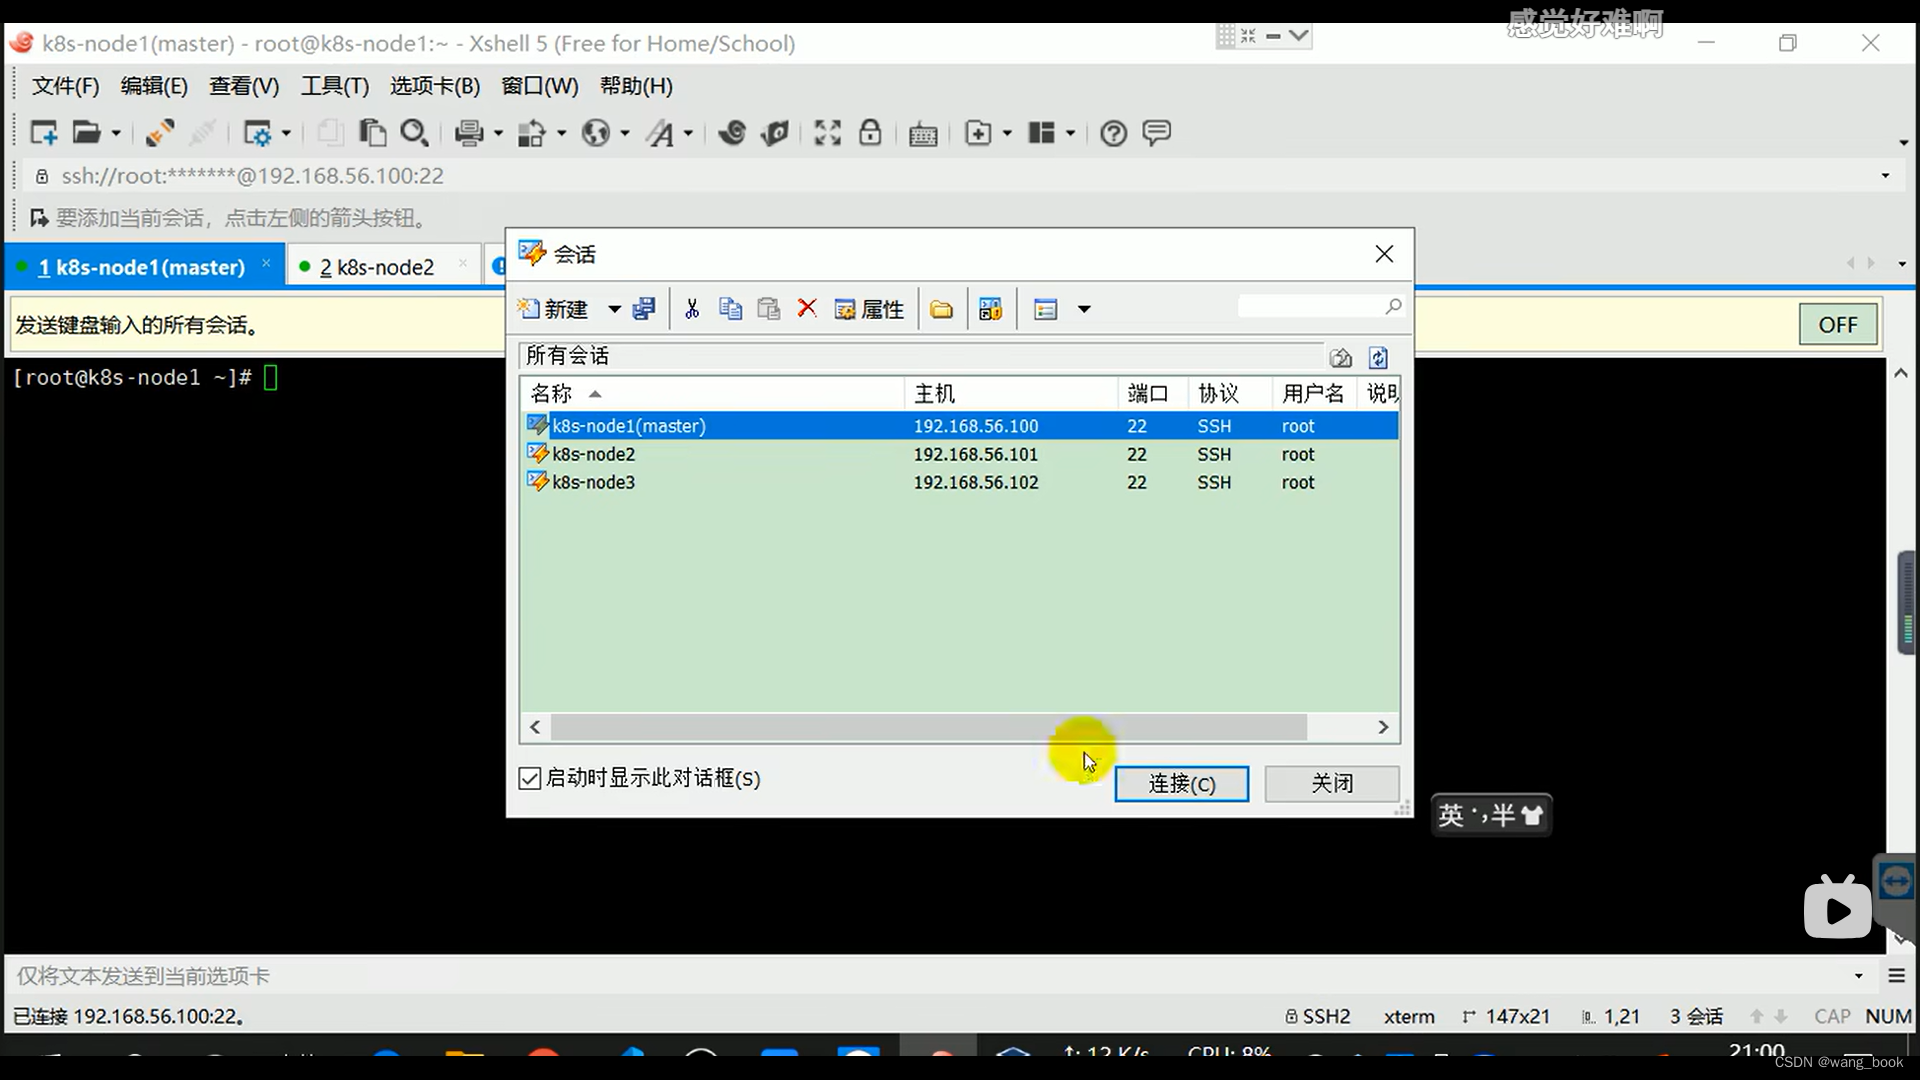Open the Edit (E) menu
The height and width of the screenshot is (1080, 1920).
(x=154, y=86)
